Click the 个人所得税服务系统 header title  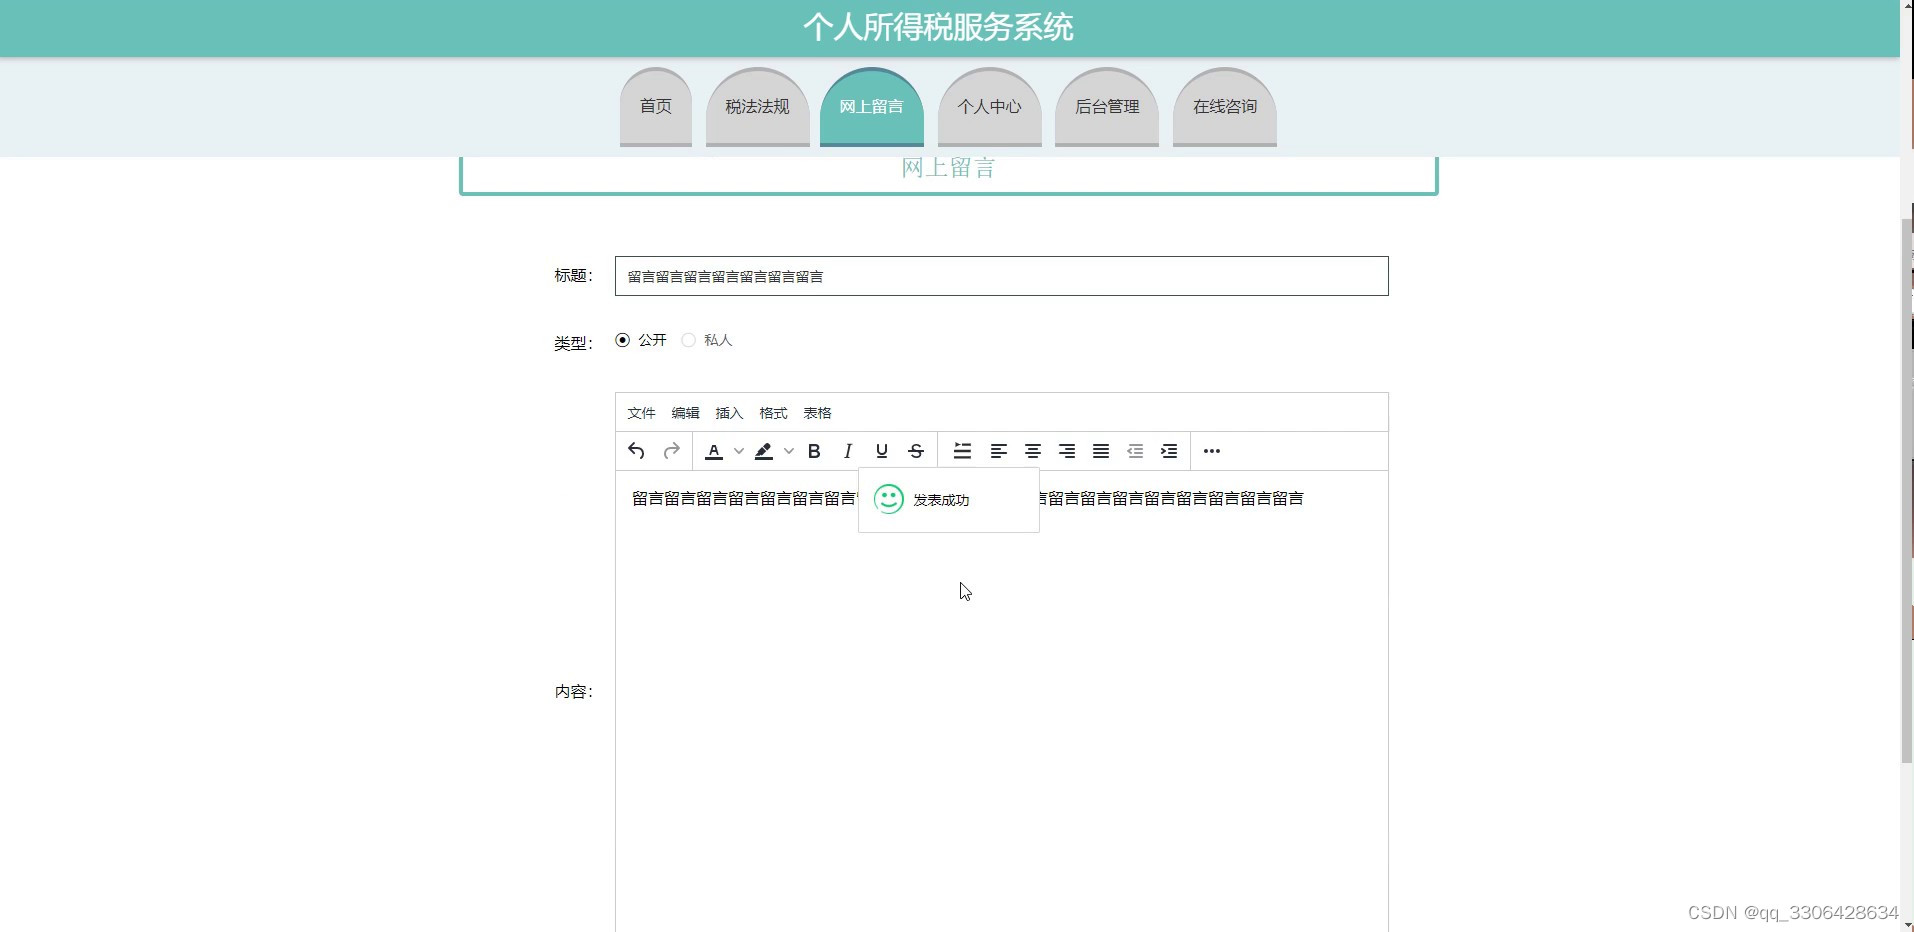tap(938, 27)
